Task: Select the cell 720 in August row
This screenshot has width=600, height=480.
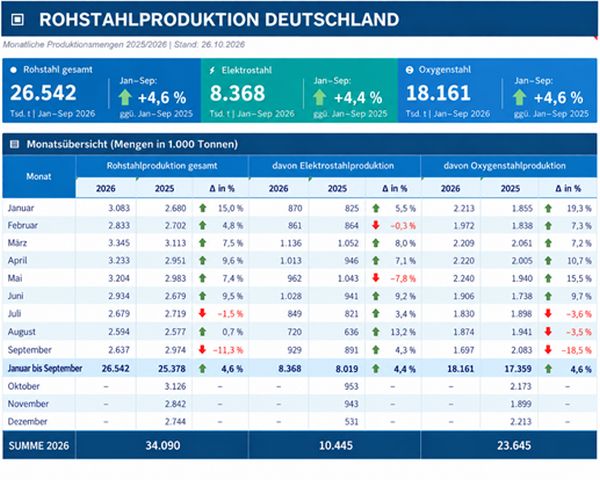Action: 294,331
